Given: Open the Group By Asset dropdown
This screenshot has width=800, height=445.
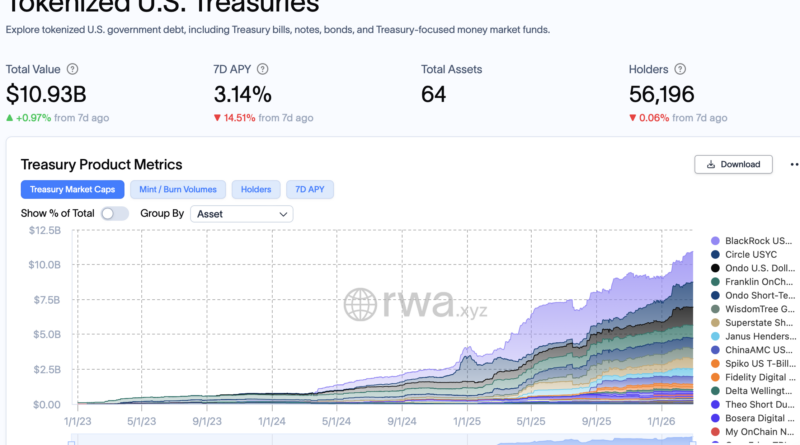Looking at the screenshot, I should 241,214.
